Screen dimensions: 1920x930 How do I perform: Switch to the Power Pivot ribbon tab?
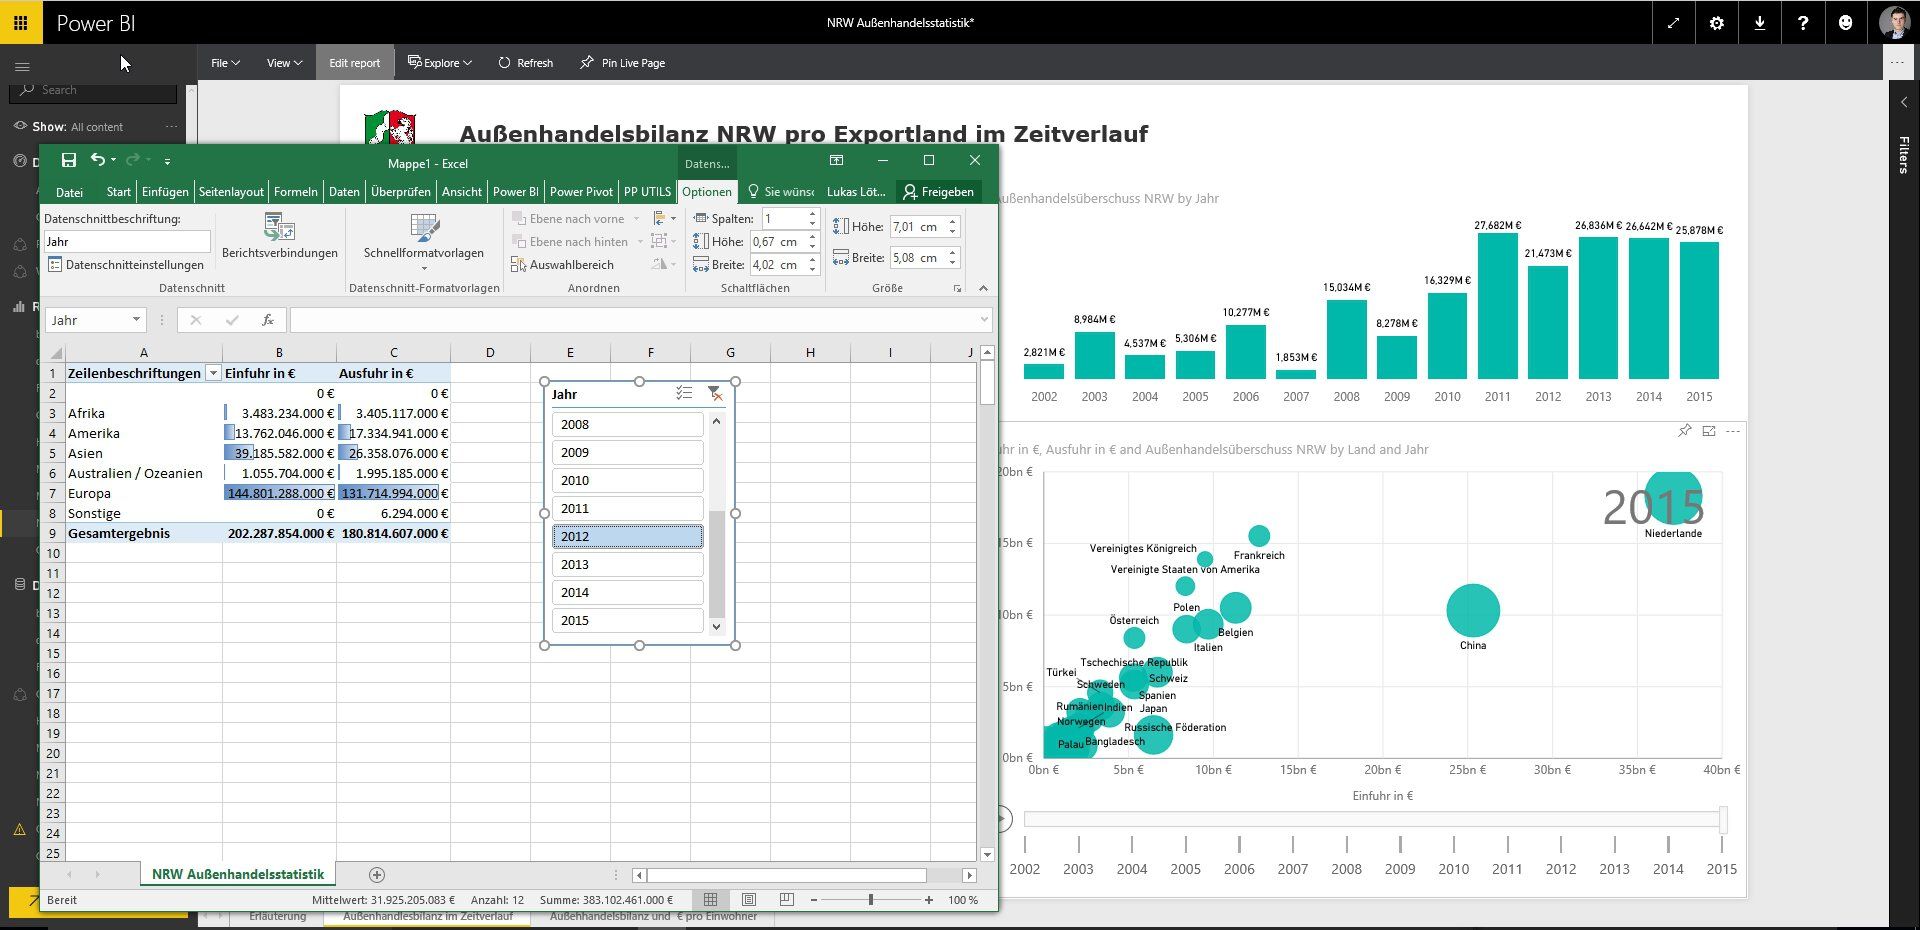581,192
